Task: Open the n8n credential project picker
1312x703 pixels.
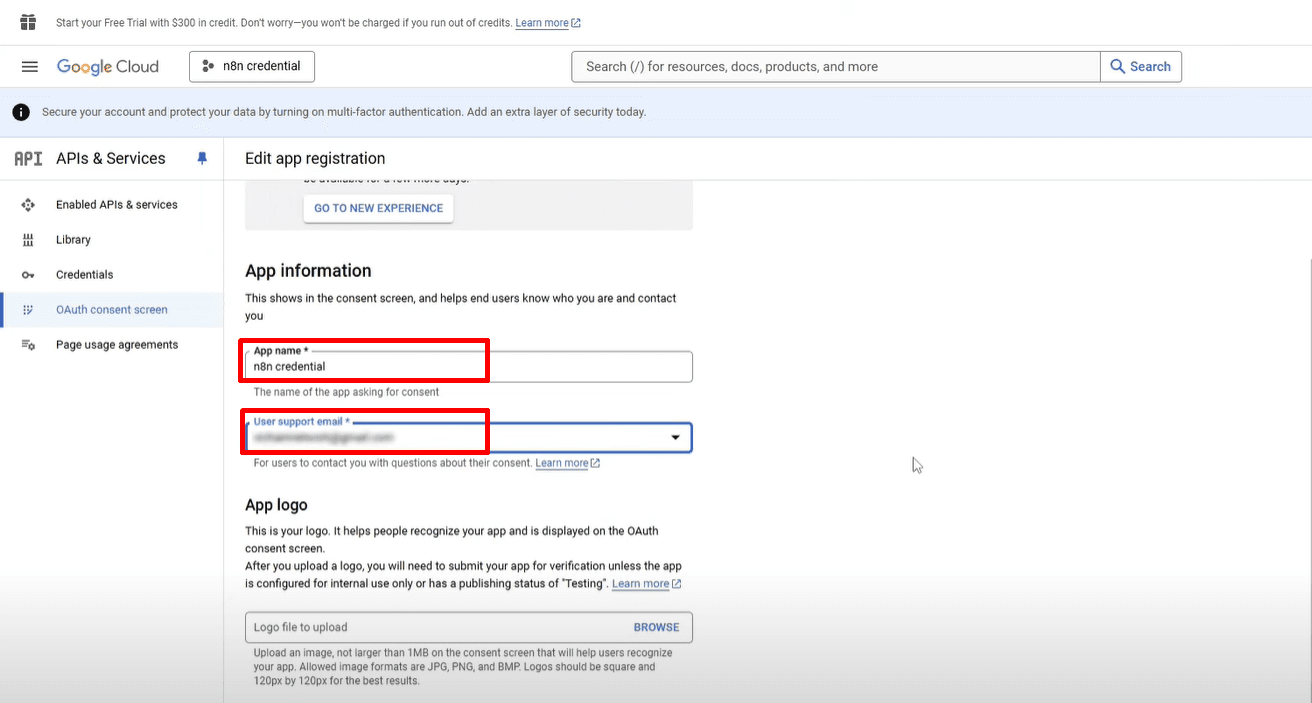Action: click(252, 67)
